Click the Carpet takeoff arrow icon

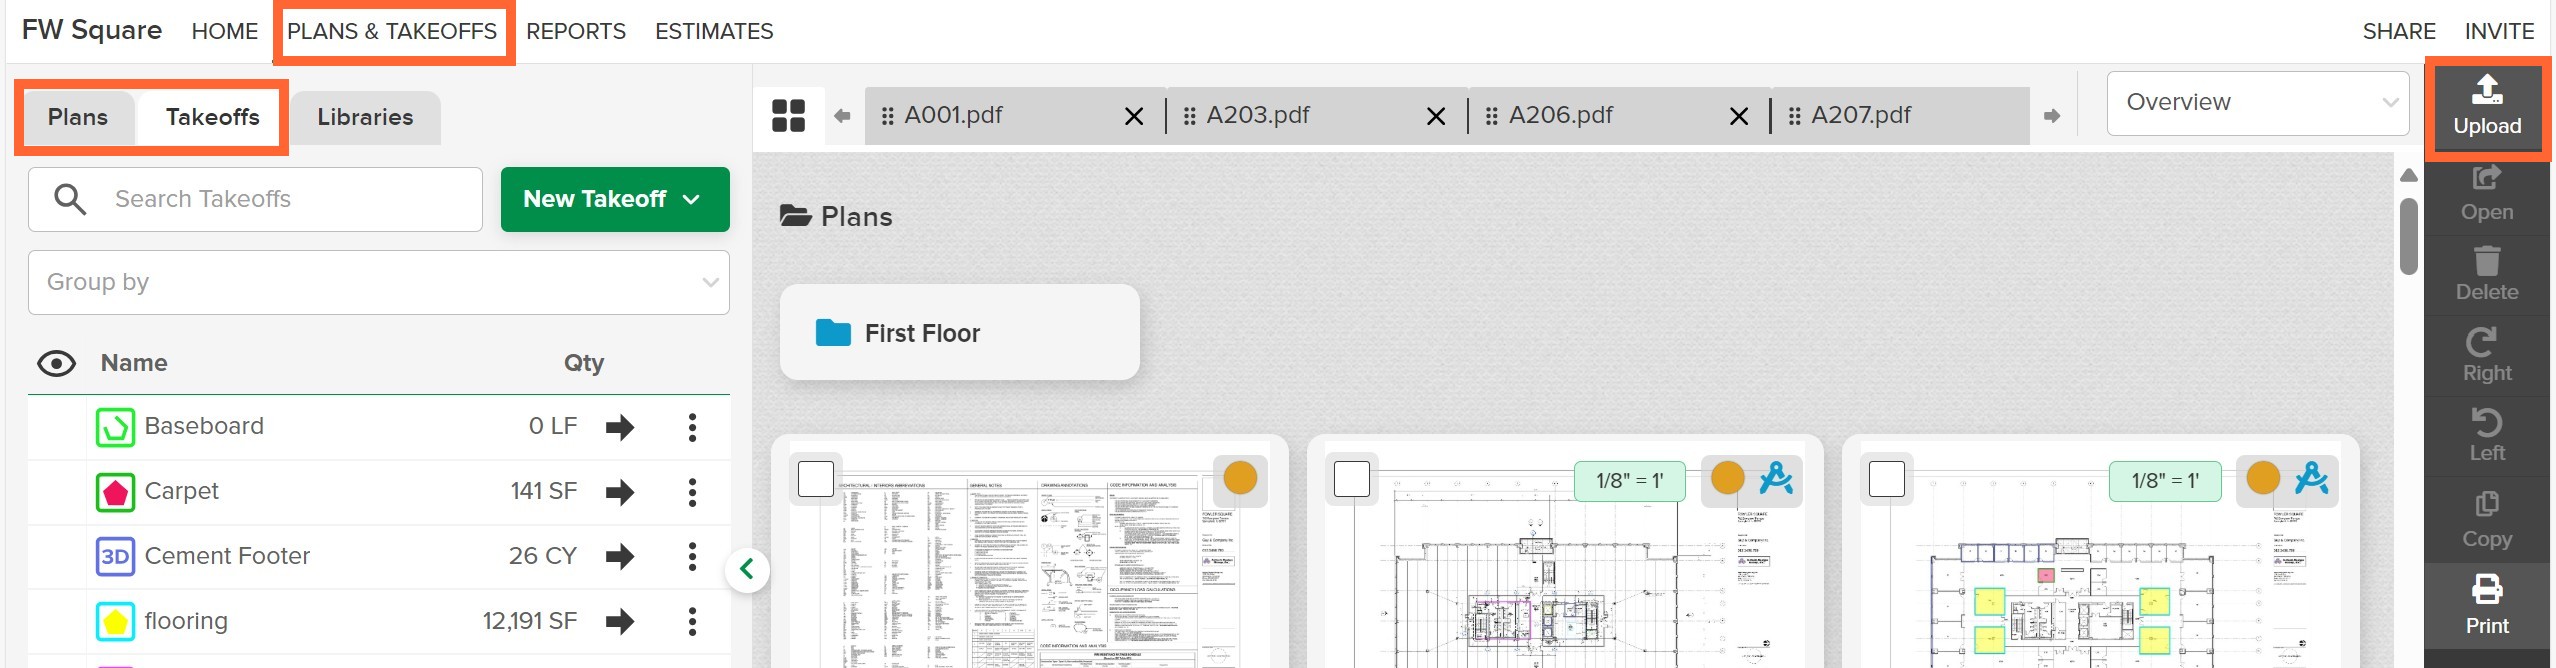pyautogui.click(x=620, y=492)
